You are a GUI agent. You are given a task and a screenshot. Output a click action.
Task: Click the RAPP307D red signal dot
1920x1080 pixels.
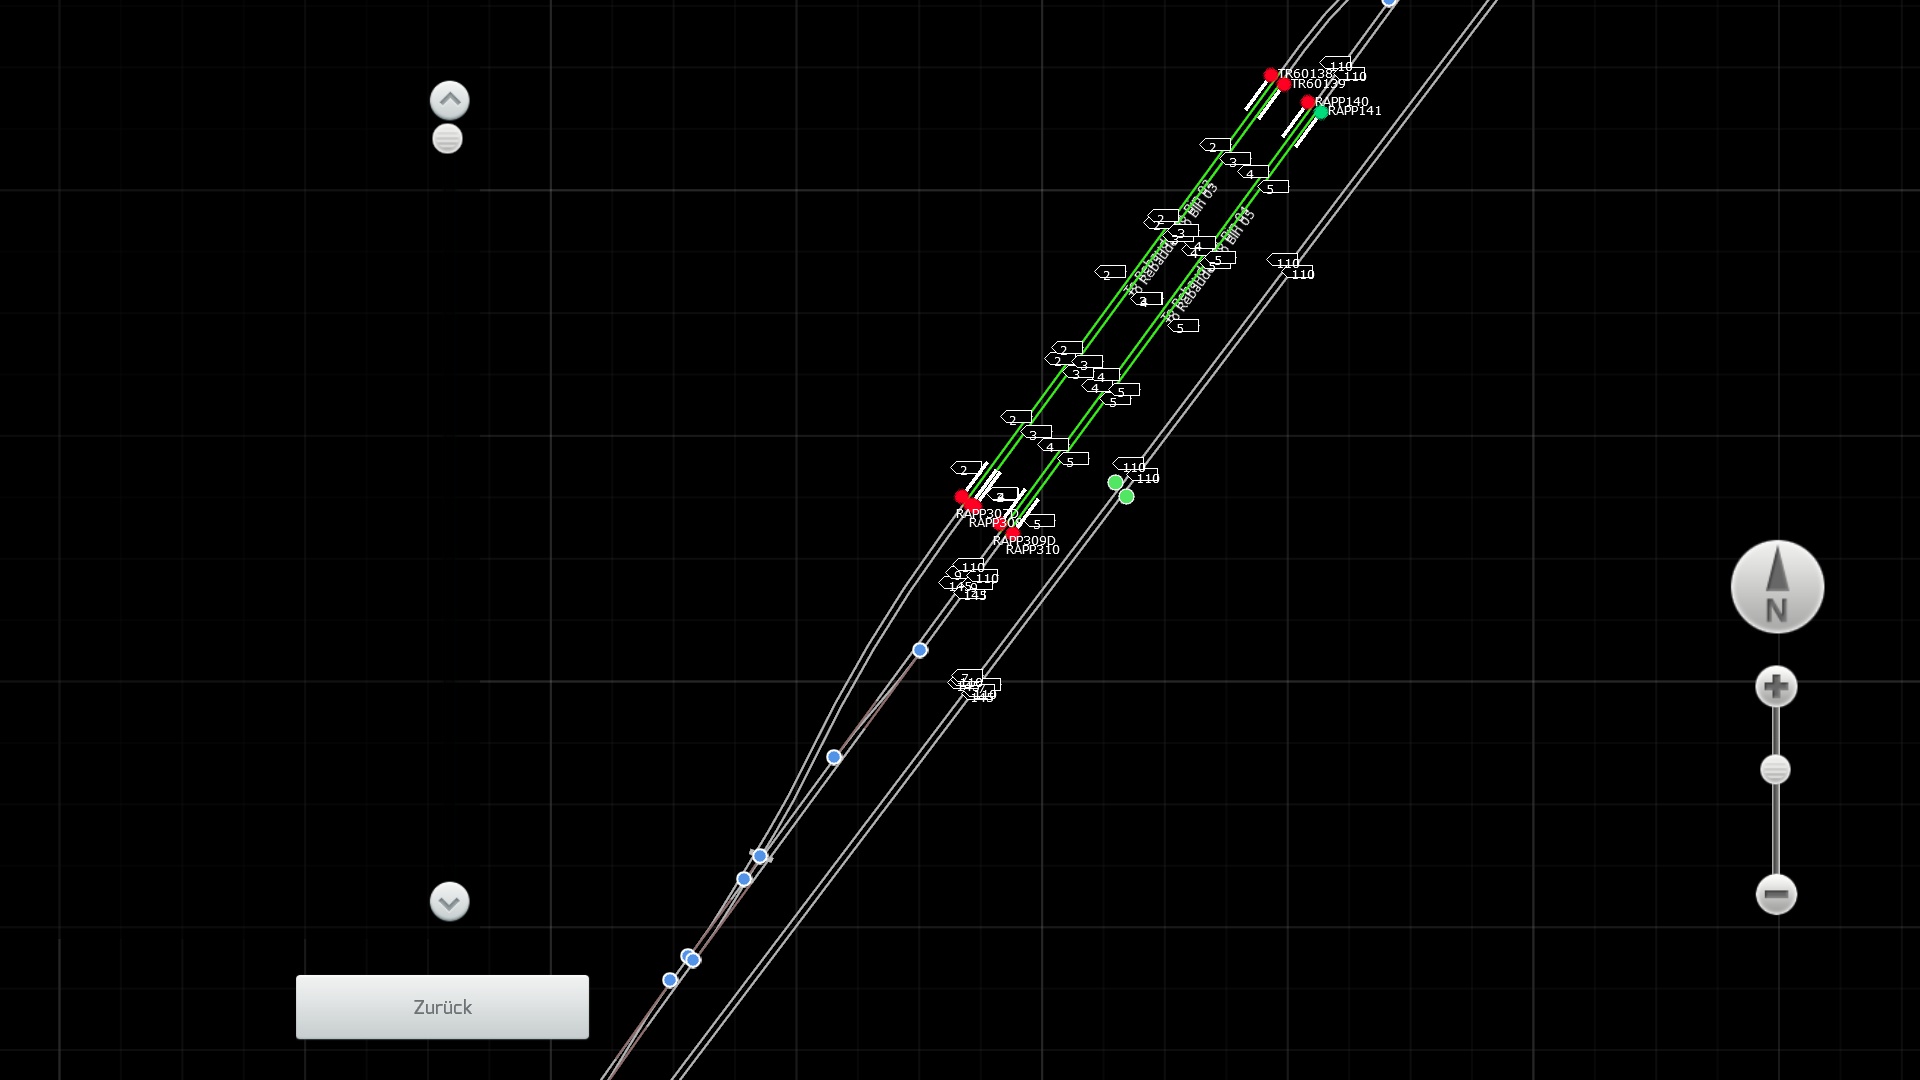pos(961,497)
